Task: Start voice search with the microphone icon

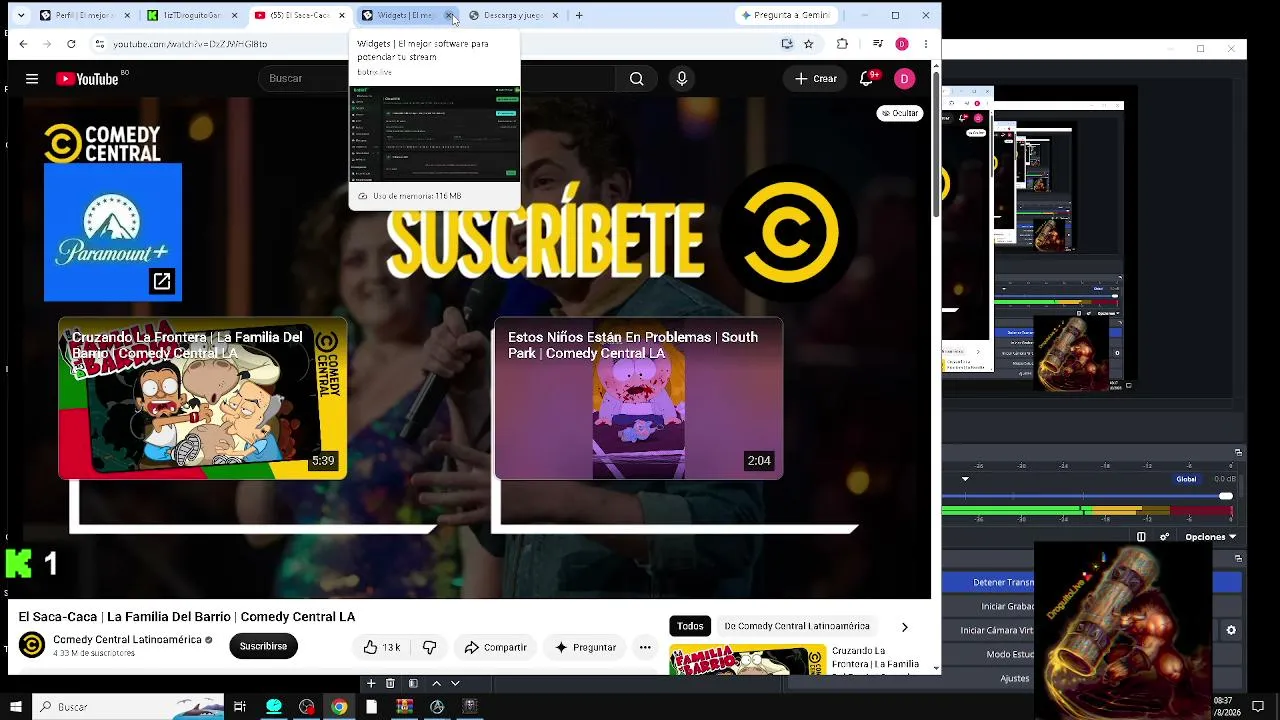Action: (682, 79)
